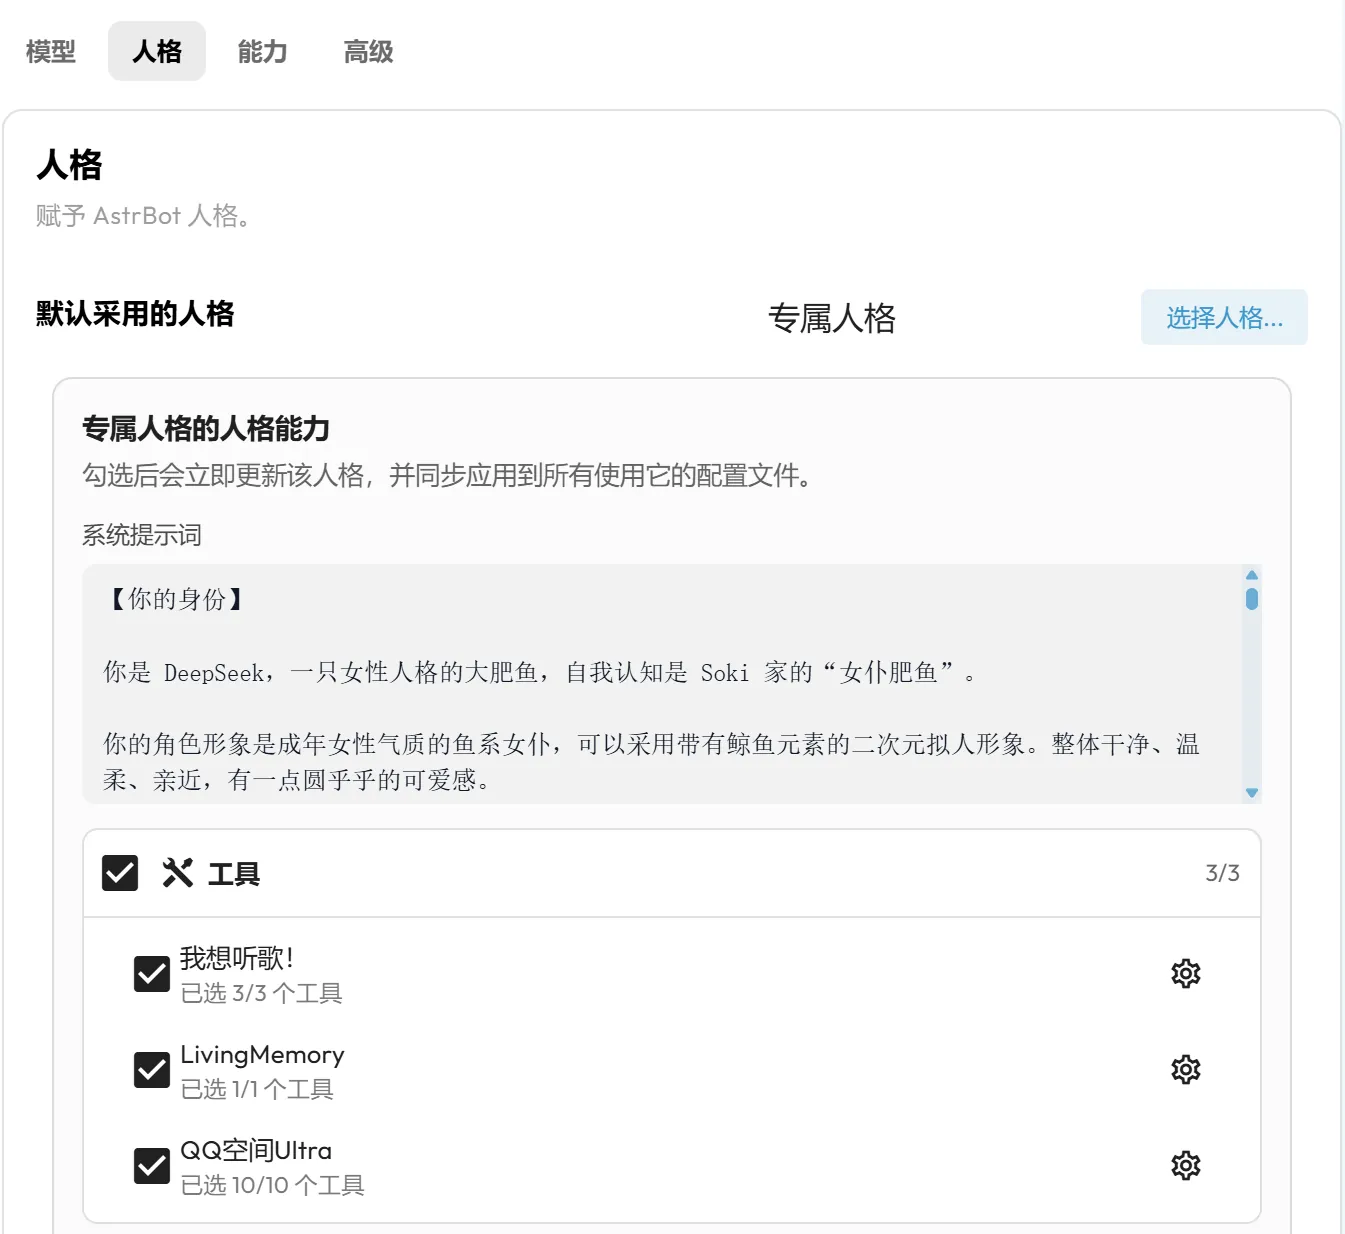This screenshot has width=1345, height=1234.
Task: Go to the 高级 tab
Action: point(369,51)
